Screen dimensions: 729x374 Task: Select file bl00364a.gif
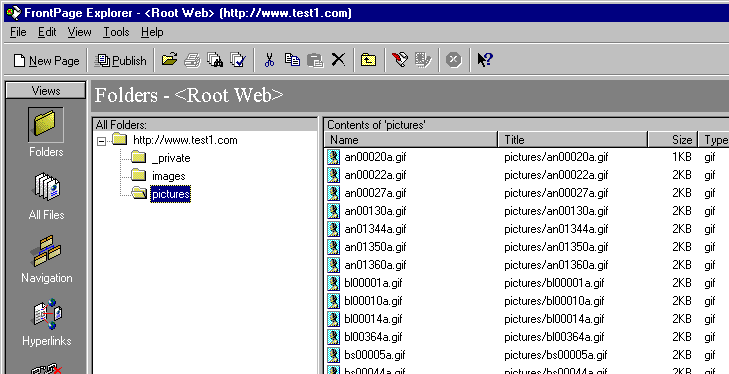[373, 337]
